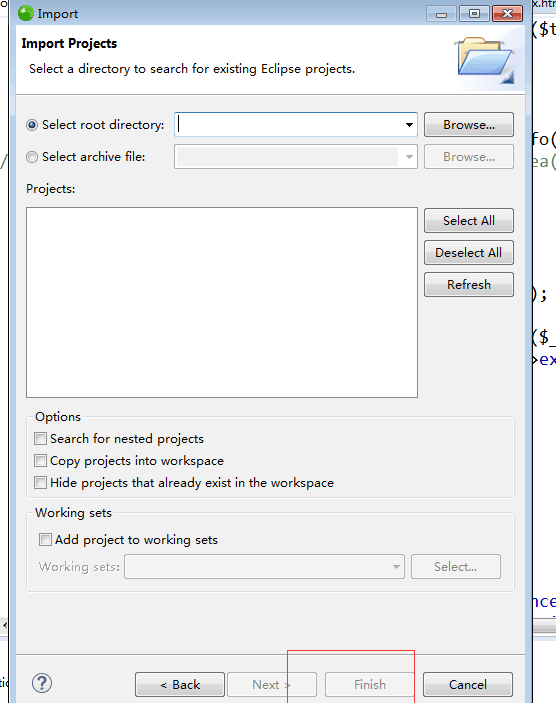The width and height of the screenshot is (556, 703).
Task: Go back with the < Back button
Action: [x=180, y=685]
